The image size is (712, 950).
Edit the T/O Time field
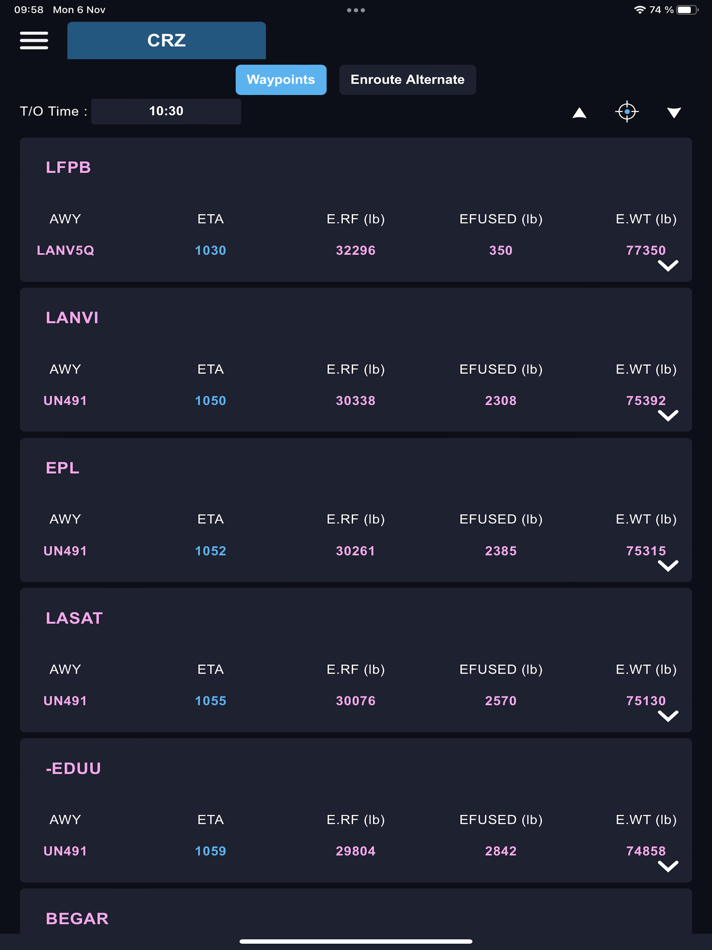(x=166, y=111)
